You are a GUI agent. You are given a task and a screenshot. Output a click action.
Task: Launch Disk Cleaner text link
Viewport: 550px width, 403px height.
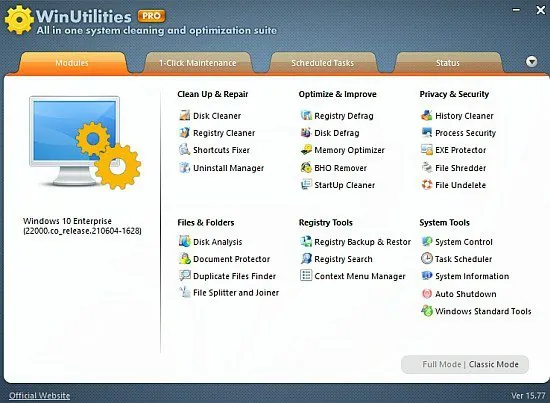tap(217, 116)
